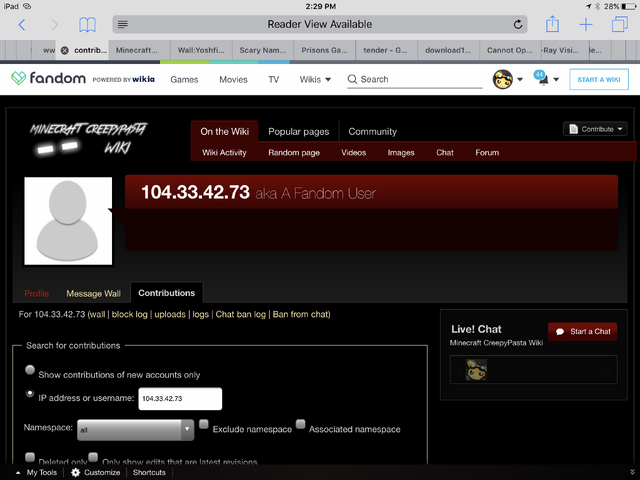Screen dimensions: 640x480
Task: Click the Start a Chat button
Action: click(582, 331)
